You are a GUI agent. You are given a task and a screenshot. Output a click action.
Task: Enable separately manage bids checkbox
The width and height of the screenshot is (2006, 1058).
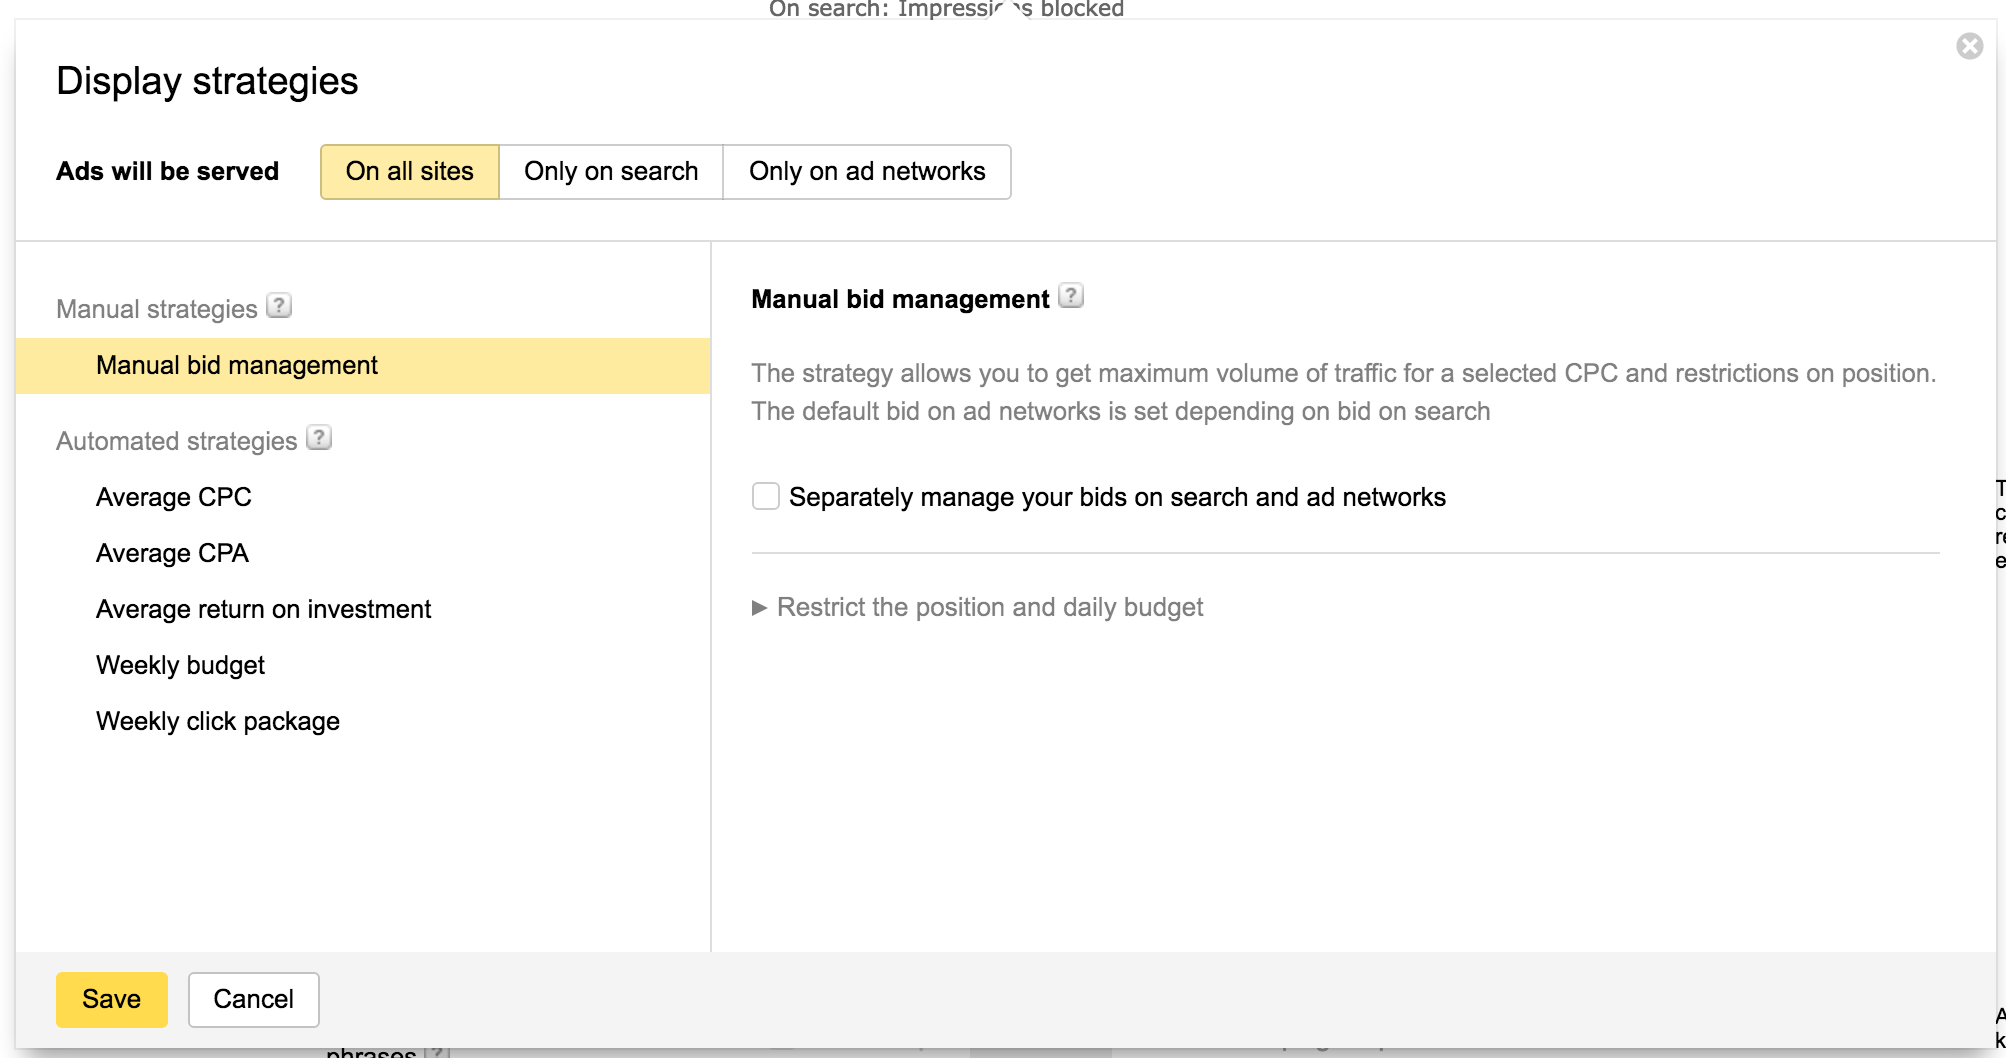766,496
